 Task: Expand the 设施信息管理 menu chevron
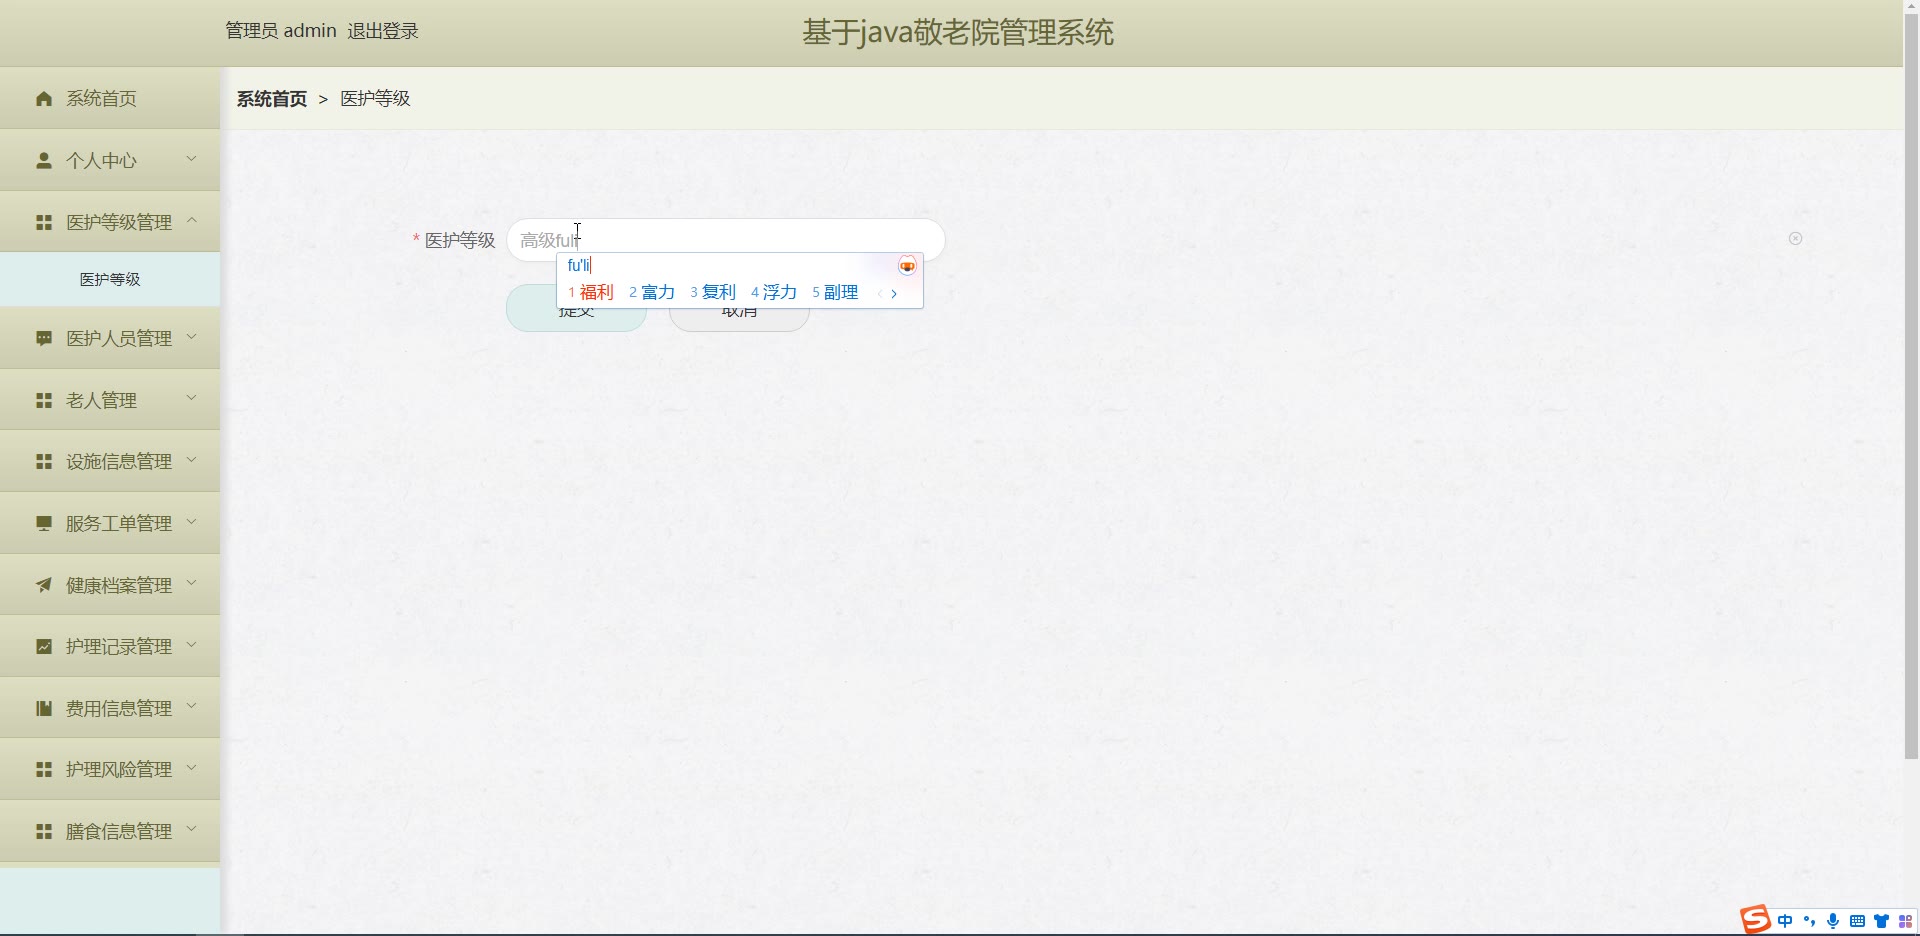pos(191,460)
